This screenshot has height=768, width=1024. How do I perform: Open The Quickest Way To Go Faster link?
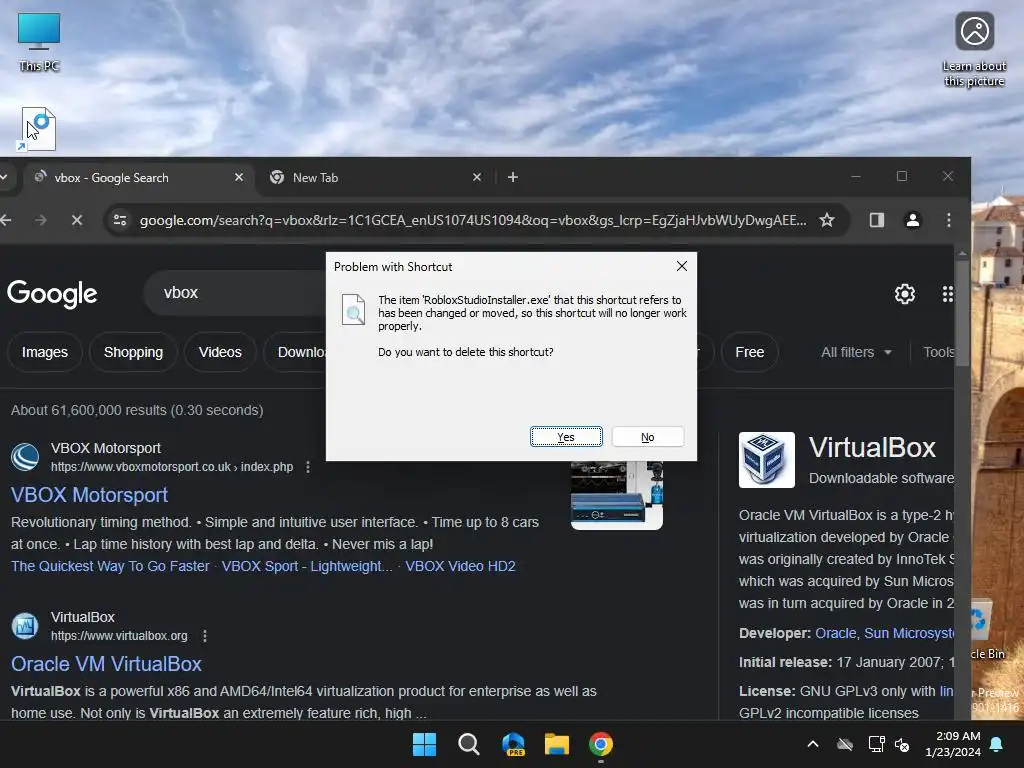pyautogui.click(x=110, y=566)
